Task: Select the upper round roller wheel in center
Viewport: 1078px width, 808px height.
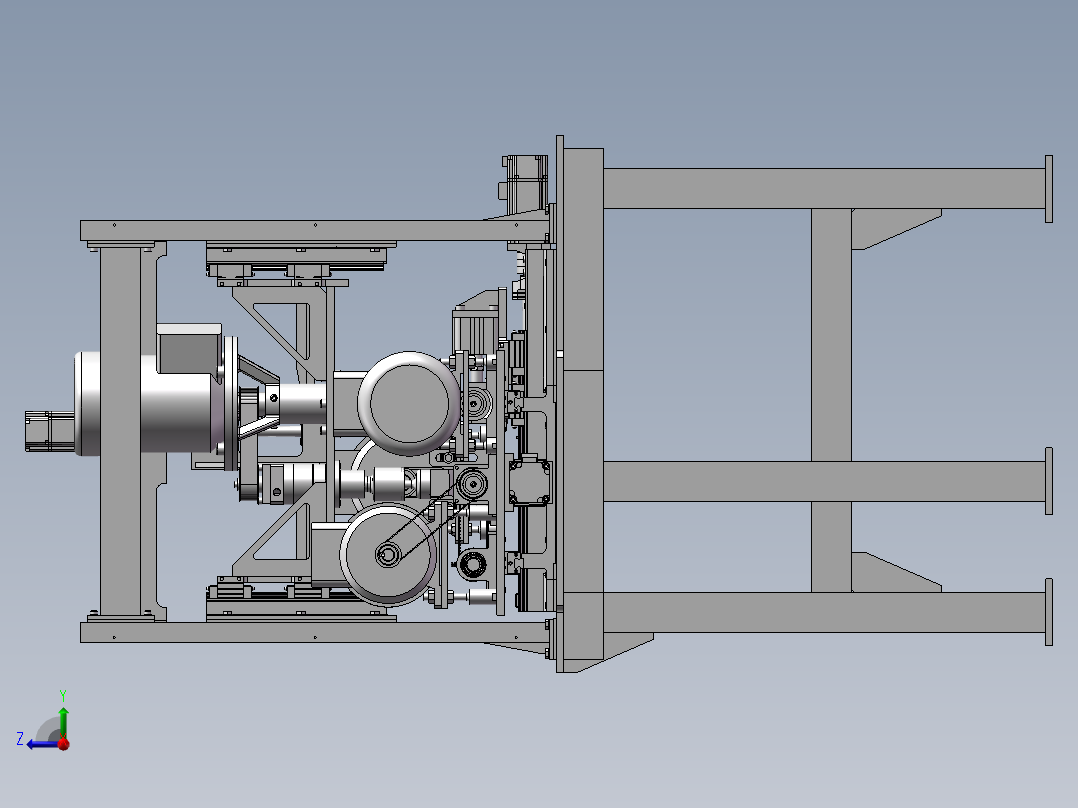Action: click(408, 403)
